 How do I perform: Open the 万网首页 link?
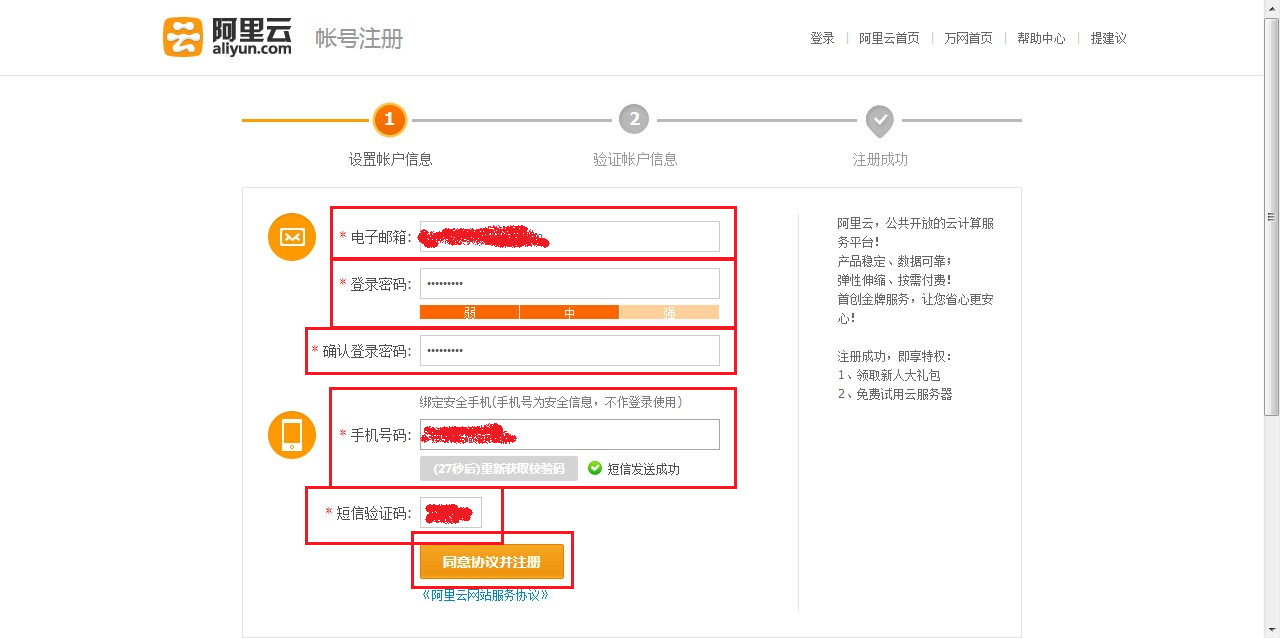(967, 37)
